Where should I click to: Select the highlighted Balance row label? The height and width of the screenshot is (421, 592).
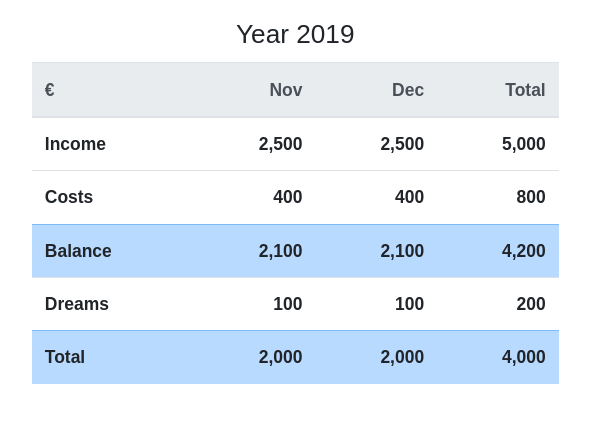(x=78, y=251)
